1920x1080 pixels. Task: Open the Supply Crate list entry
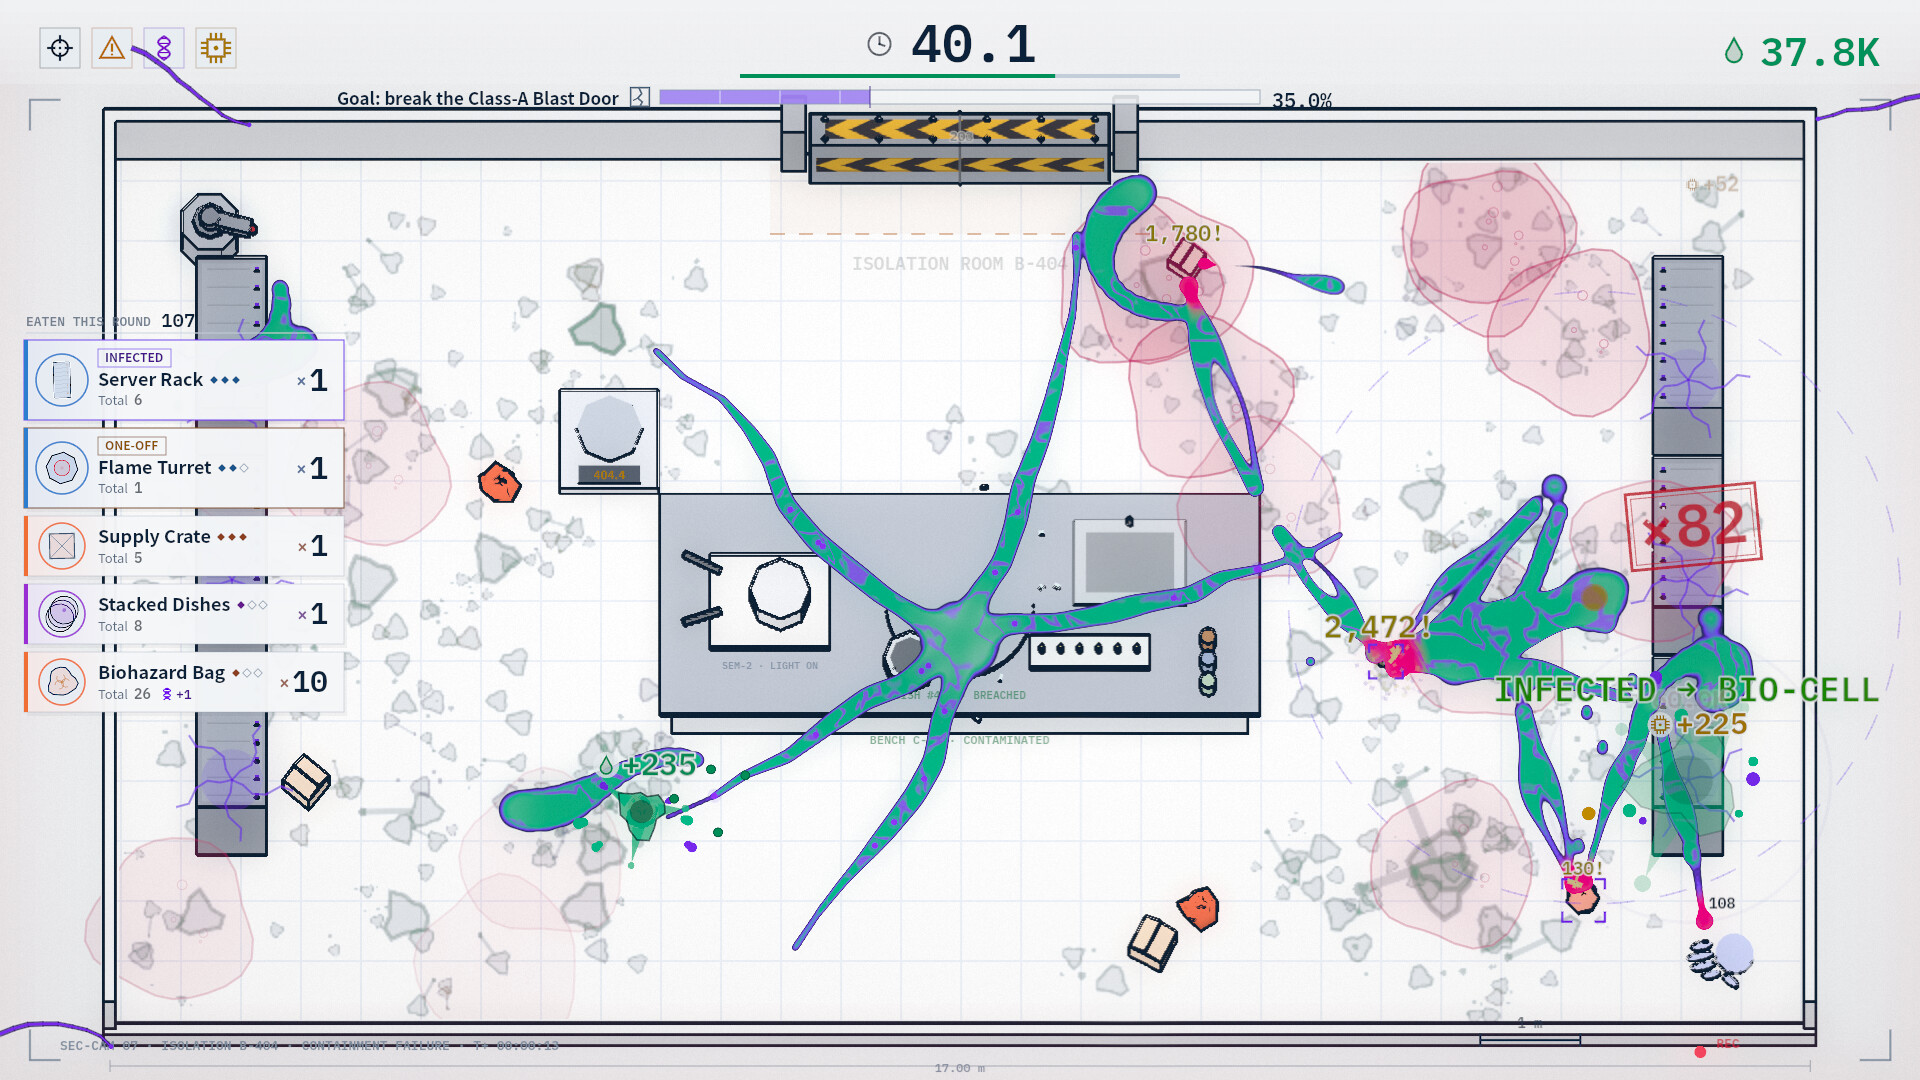(185, 546)
